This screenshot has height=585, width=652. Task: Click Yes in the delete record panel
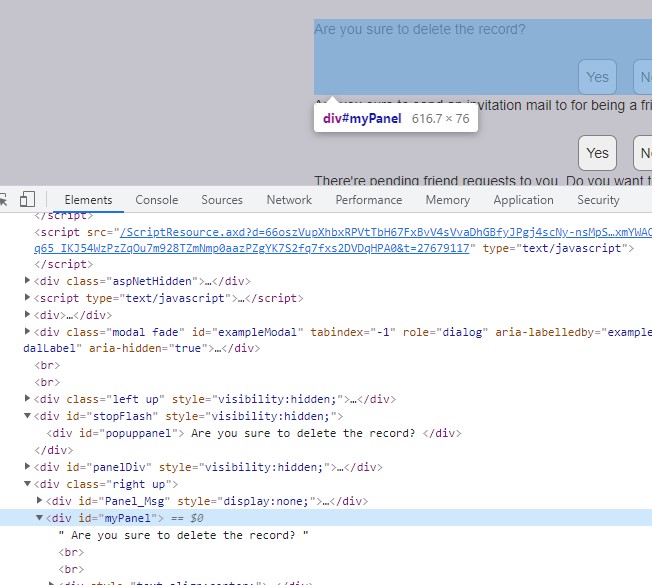pyautogui.click(x=597, y=77)
